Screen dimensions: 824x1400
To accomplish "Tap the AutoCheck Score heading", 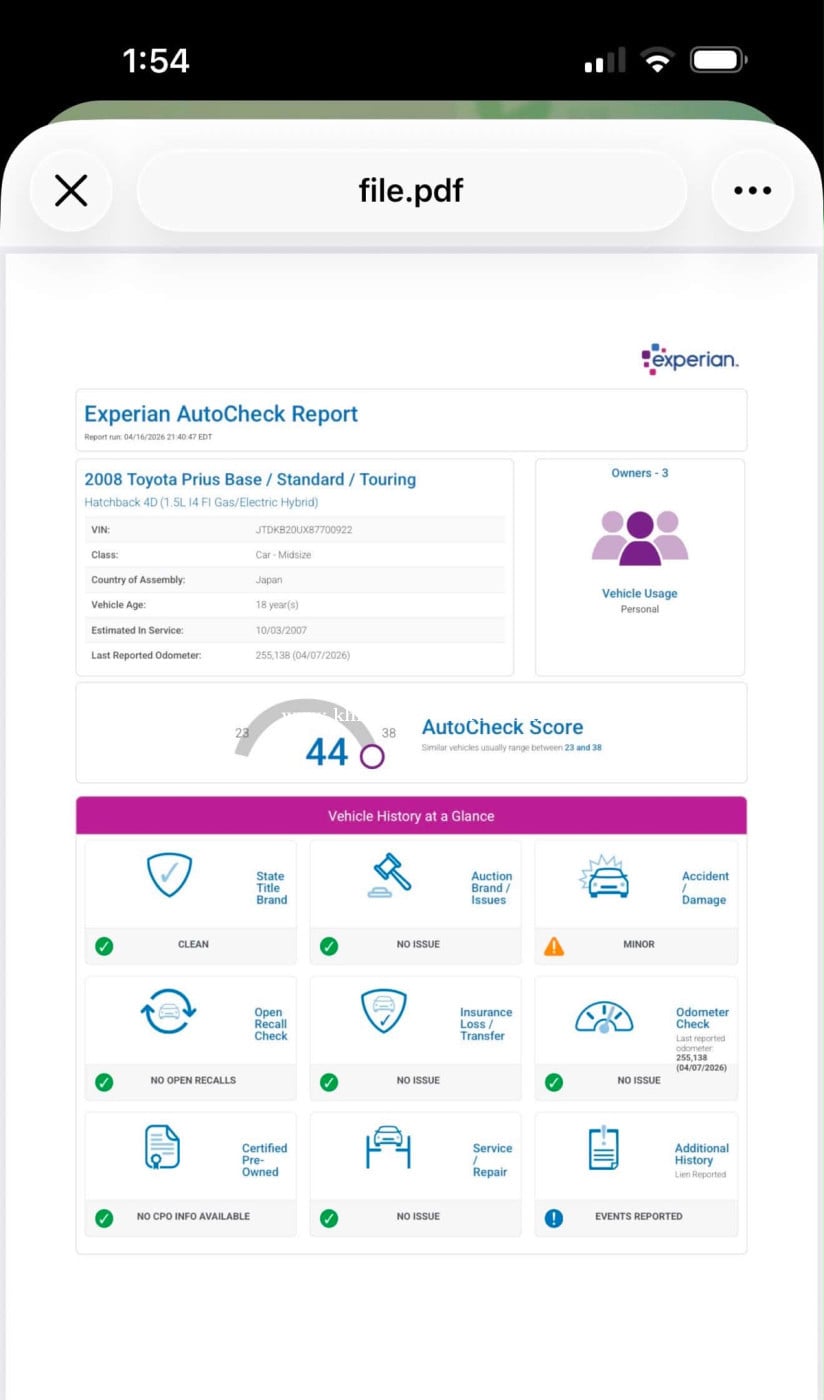I will point(502,727).
